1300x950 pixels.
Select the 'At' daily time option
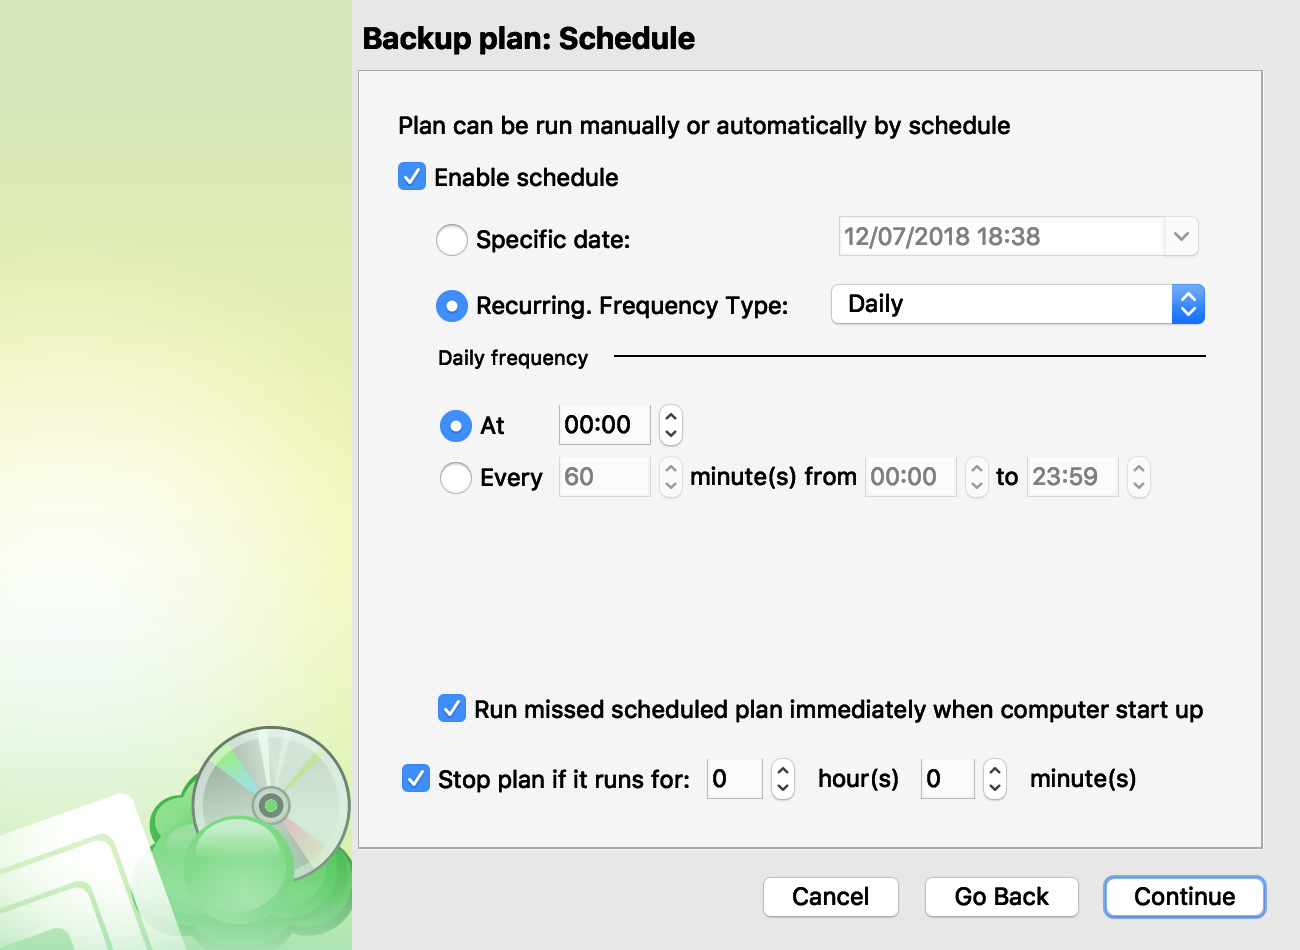tap(456, 425)
